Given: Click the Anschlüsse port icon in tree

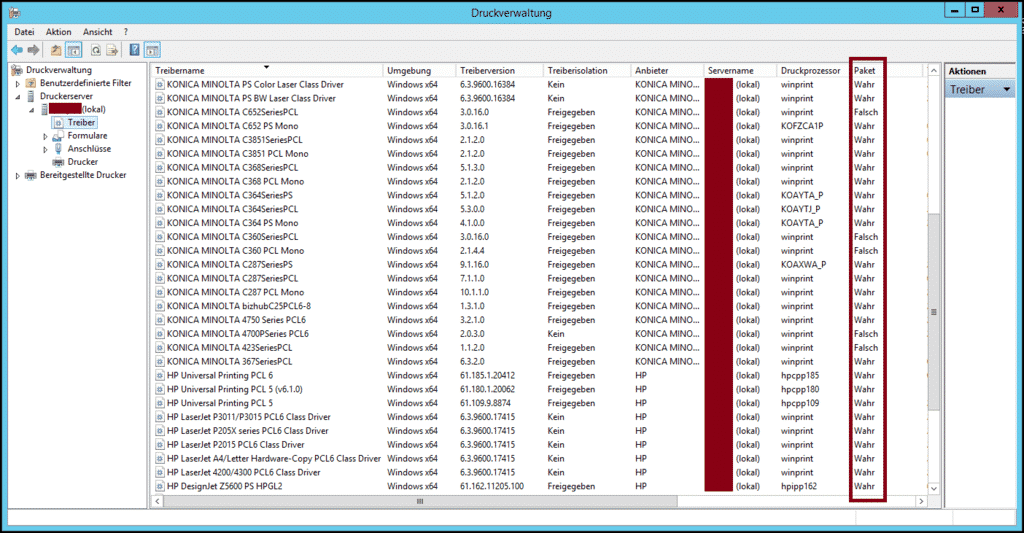Looking at the screenshot, I should pos(59,149).
